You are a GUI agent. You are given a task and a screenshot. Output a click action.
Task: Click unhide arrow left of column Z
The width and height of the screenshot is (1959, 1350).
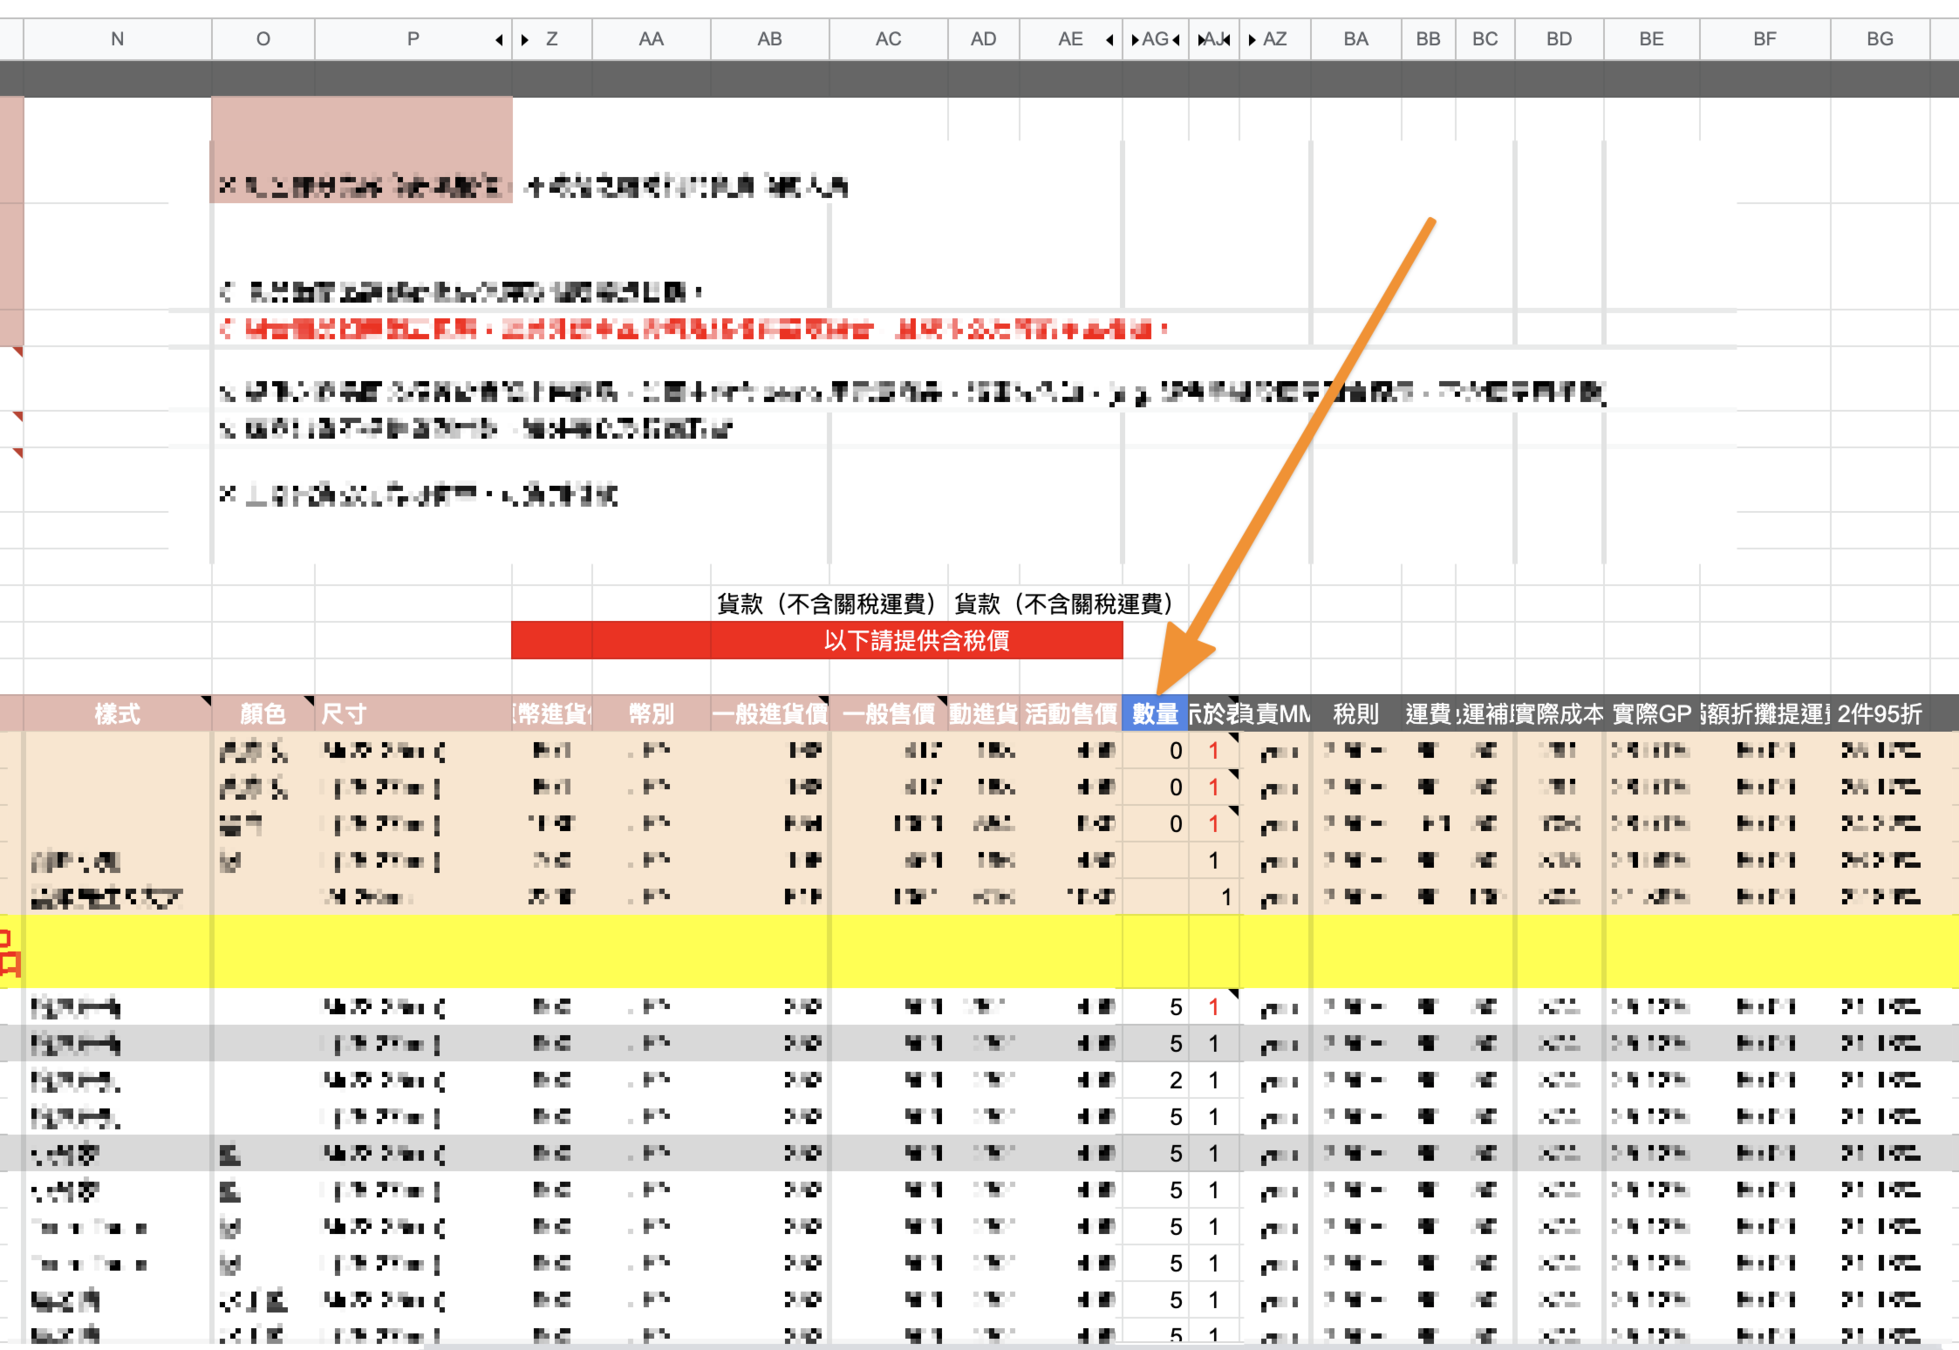click(526, 40)
